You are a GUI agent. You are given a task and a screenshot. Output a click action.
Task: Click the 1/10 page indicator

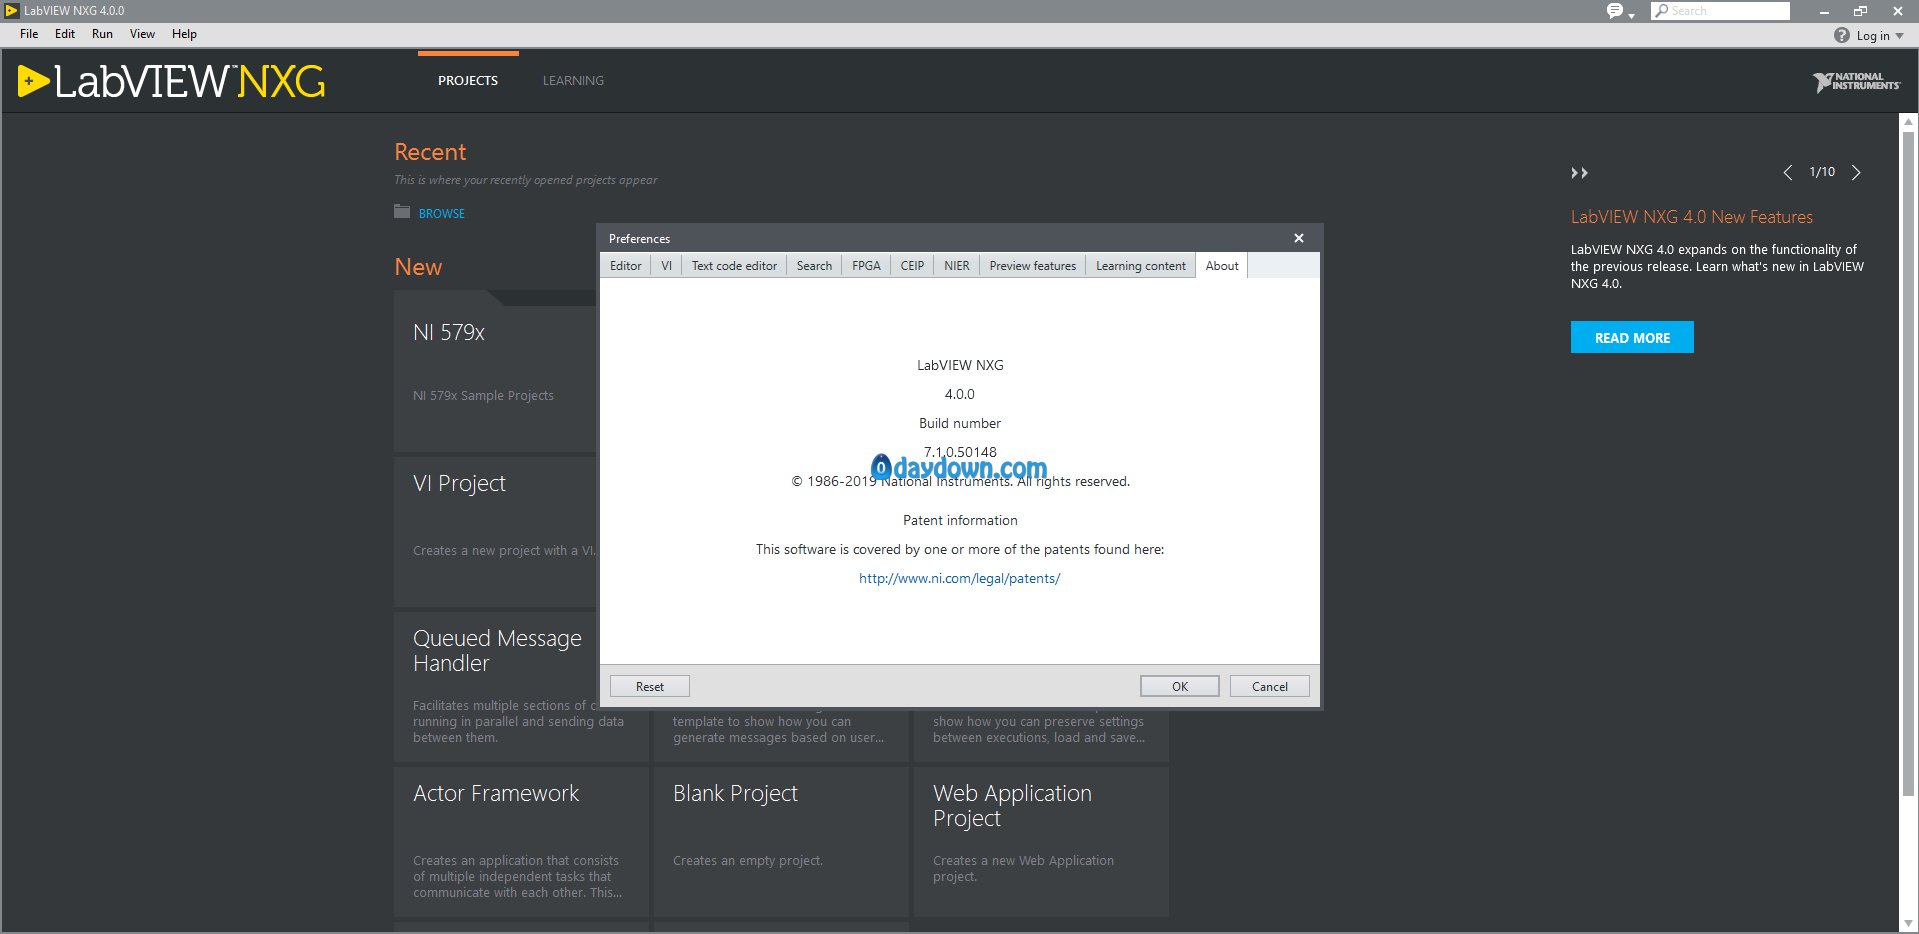point(1822,172)
